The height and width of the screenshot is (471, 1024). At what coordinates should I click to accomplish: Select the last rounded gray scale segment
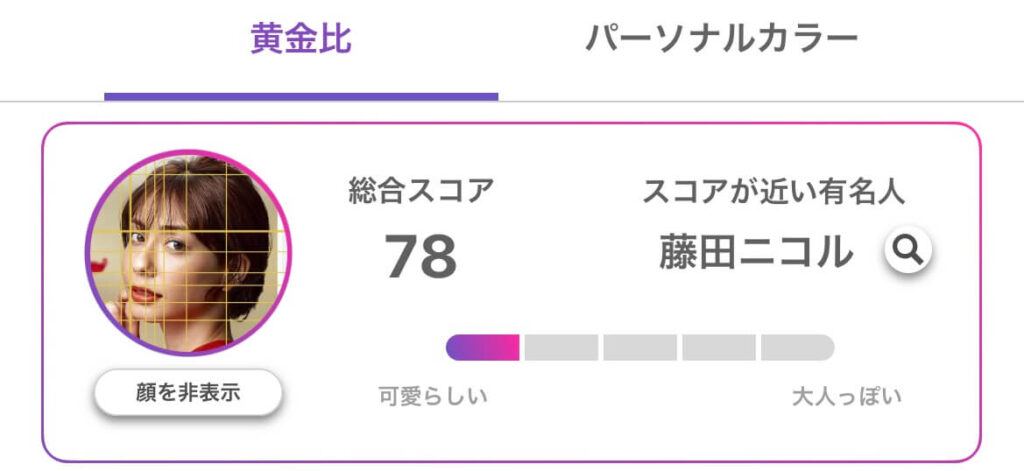[798, 348]
